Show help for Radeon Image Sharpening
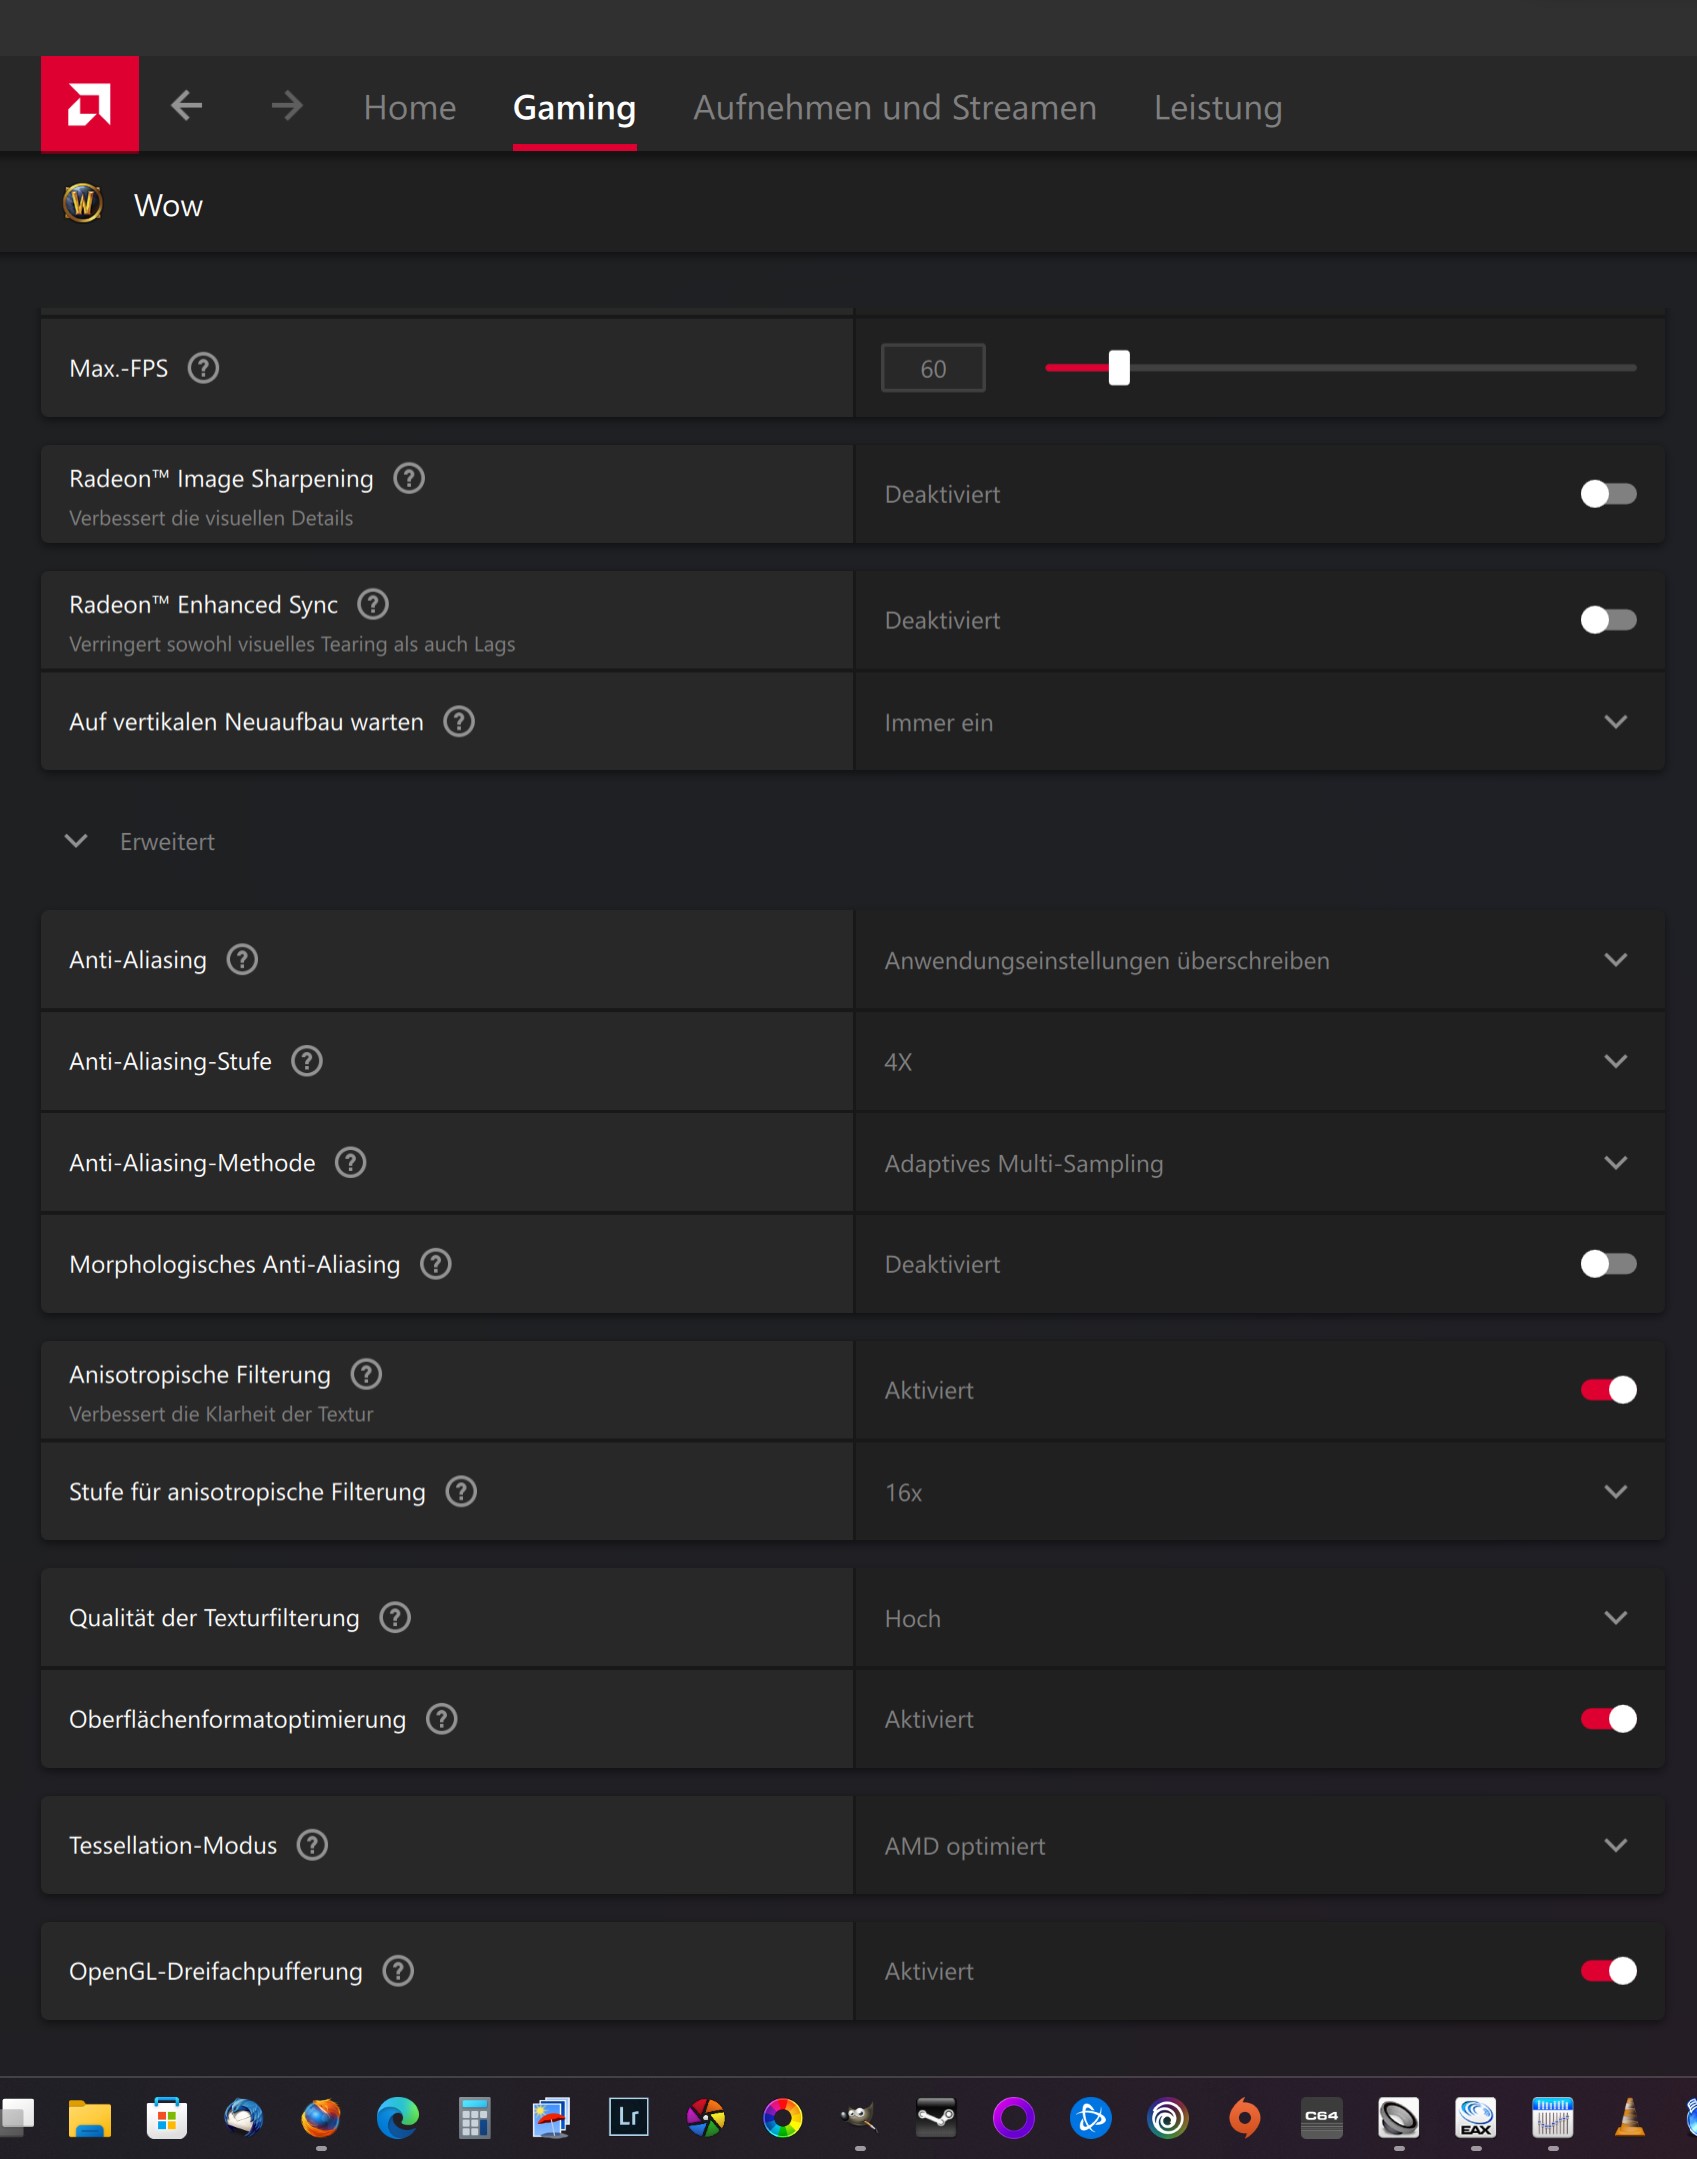This screenshot has height=2159, width=1697. [x=409, y=478]
